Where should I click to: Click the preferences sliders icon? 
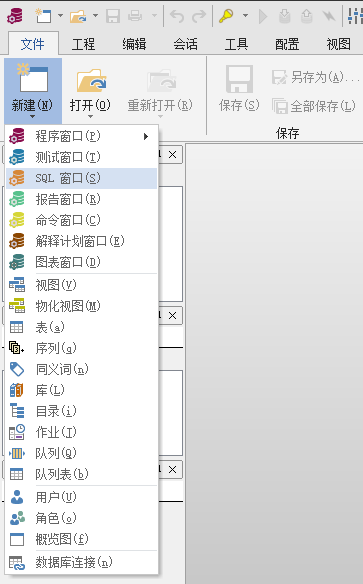pos(355,16)
